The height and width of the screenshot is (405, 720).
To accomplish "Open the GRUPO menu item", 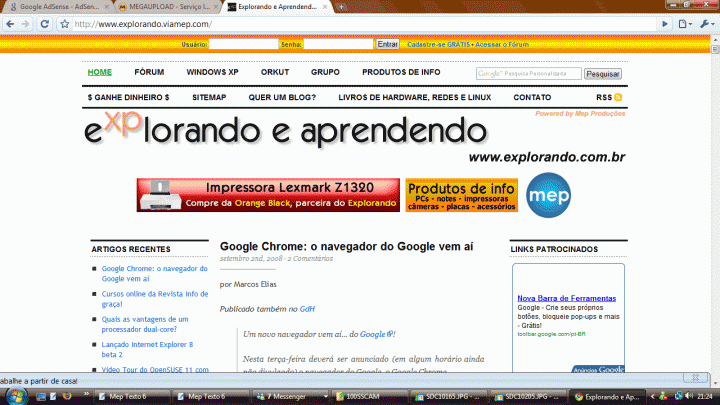I will click(325, 72).
